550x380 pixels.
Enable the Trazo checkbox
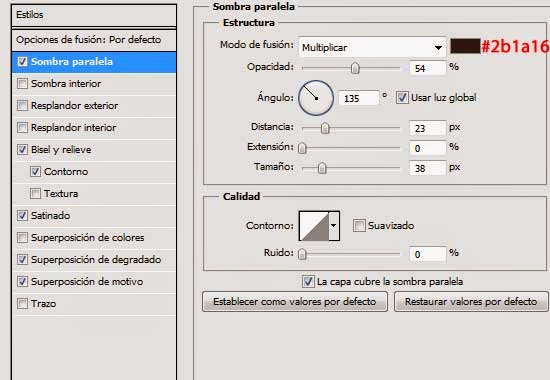tap(22, 304)
